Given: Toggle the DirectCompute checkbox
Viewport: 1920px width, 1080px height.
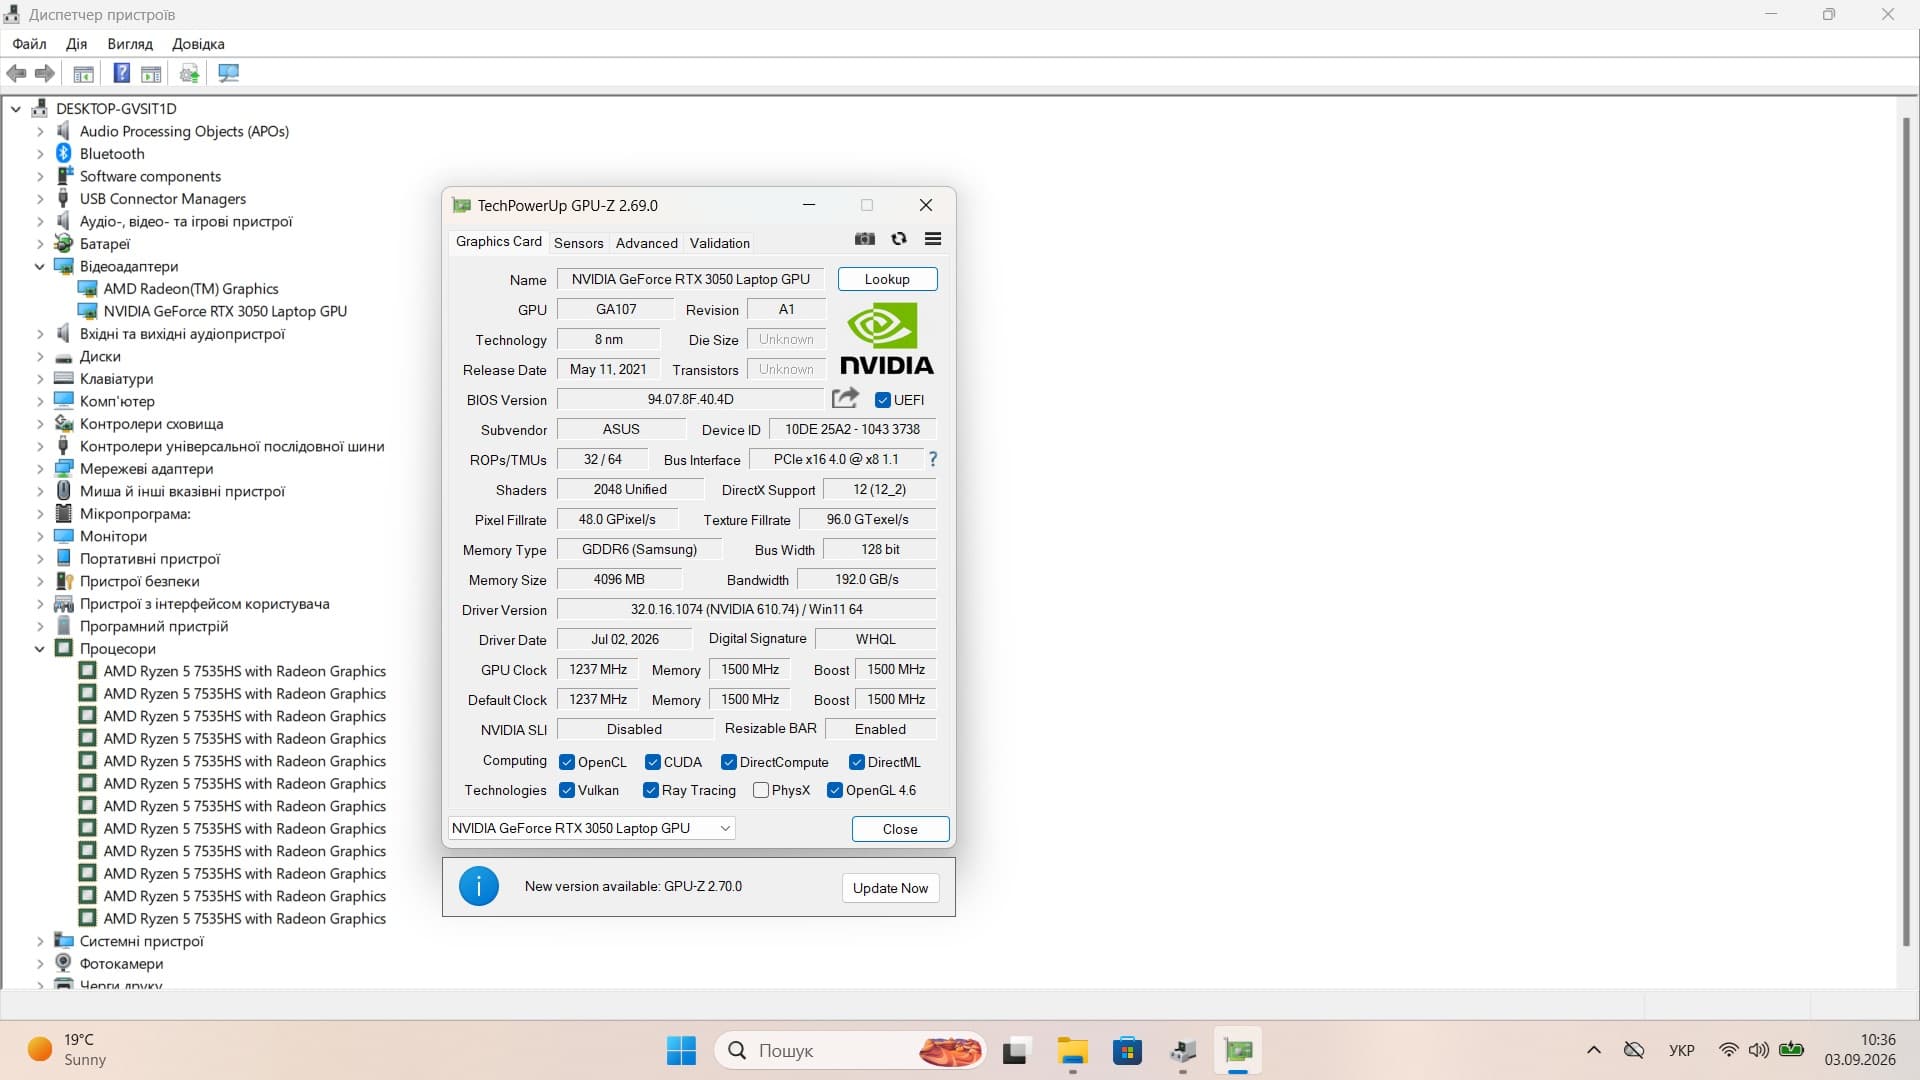Looking at the screenshot, I should click(729, 762).
